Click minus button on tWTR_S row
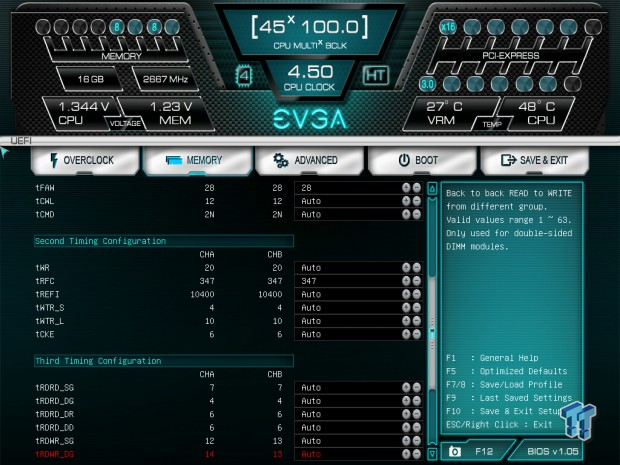 click(x=417, y=308)
